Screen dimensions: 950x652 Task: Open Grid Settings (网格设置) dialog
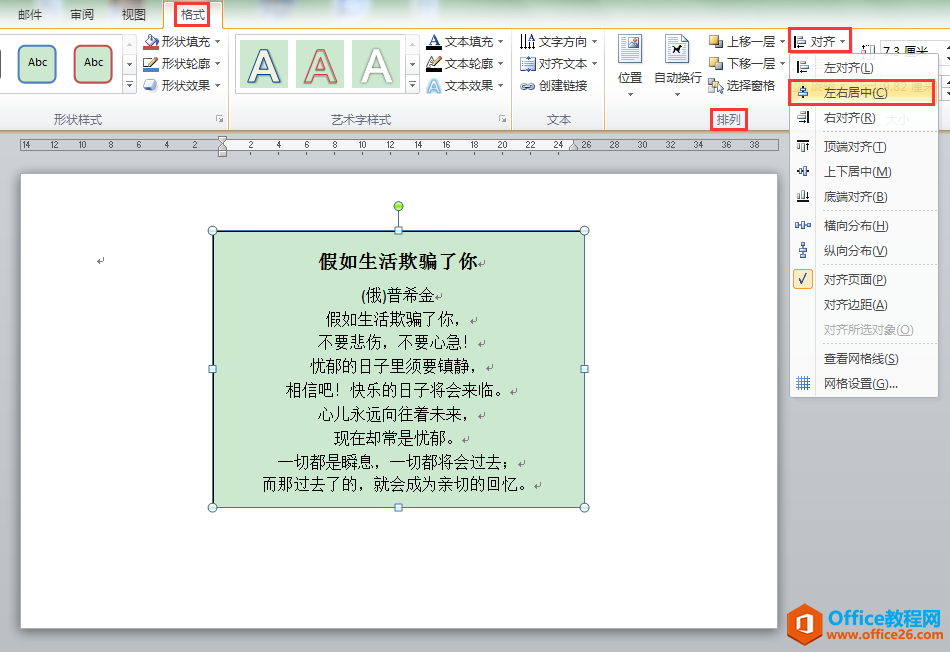pos(860,384)
